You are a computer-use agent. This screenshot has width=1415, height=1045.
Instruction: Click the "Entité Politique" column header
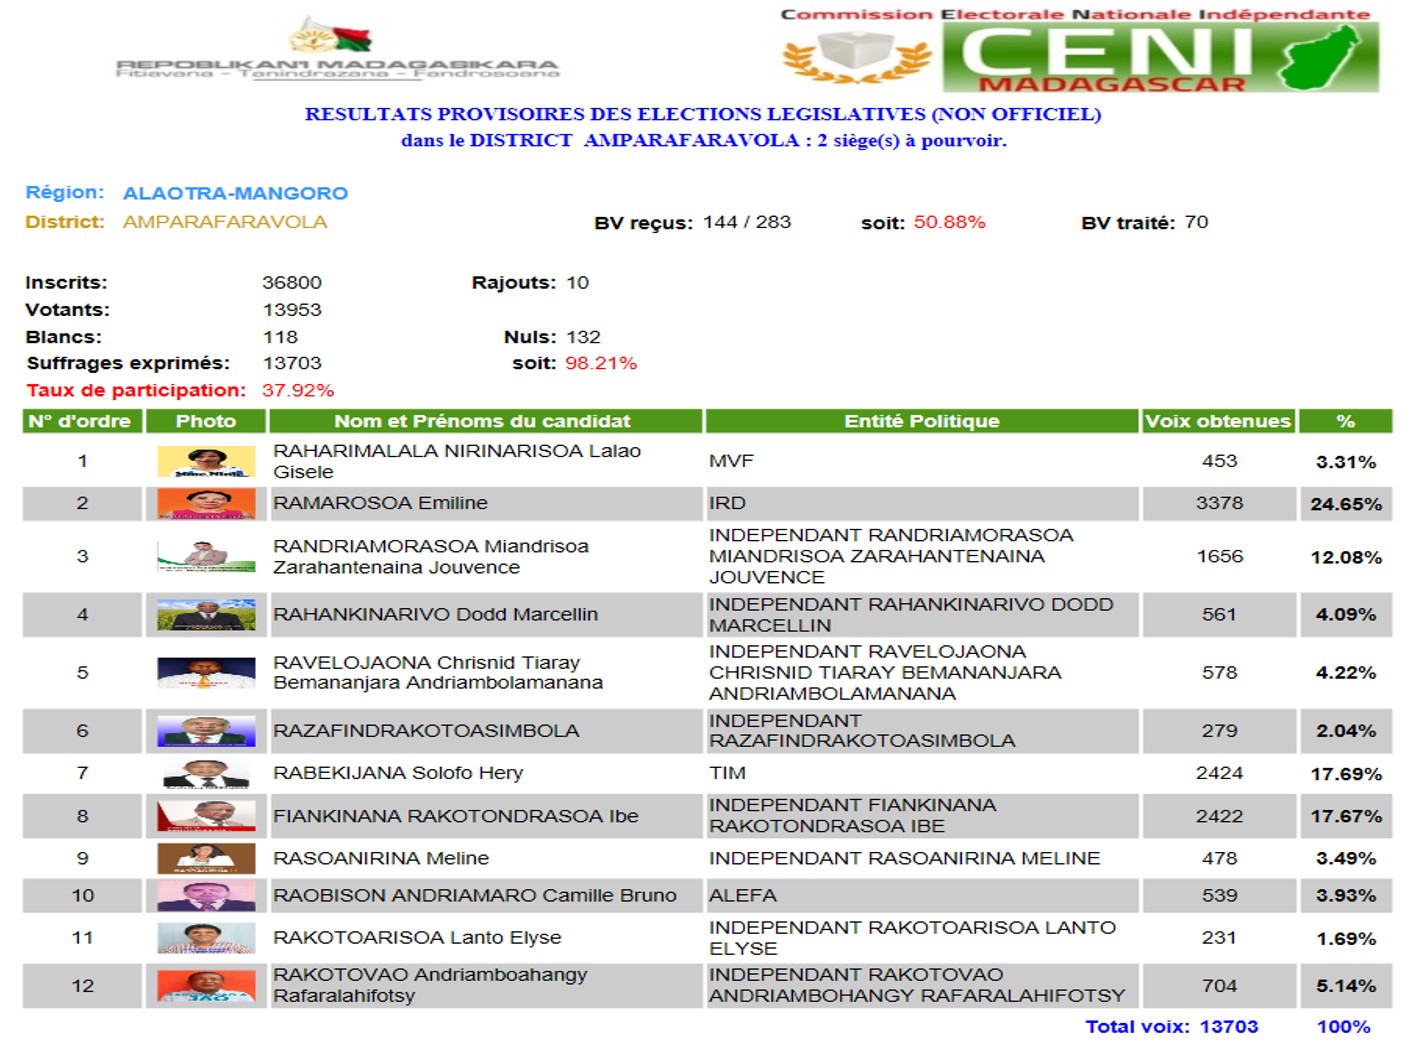(x=922, y=421)
